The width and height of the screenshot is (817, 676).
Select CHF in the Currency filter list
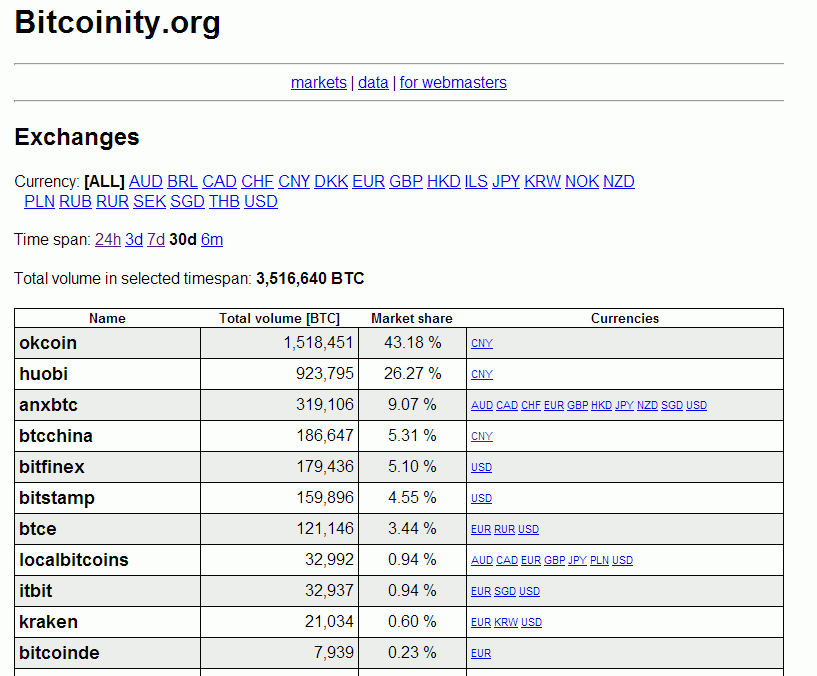pos(257,181)
